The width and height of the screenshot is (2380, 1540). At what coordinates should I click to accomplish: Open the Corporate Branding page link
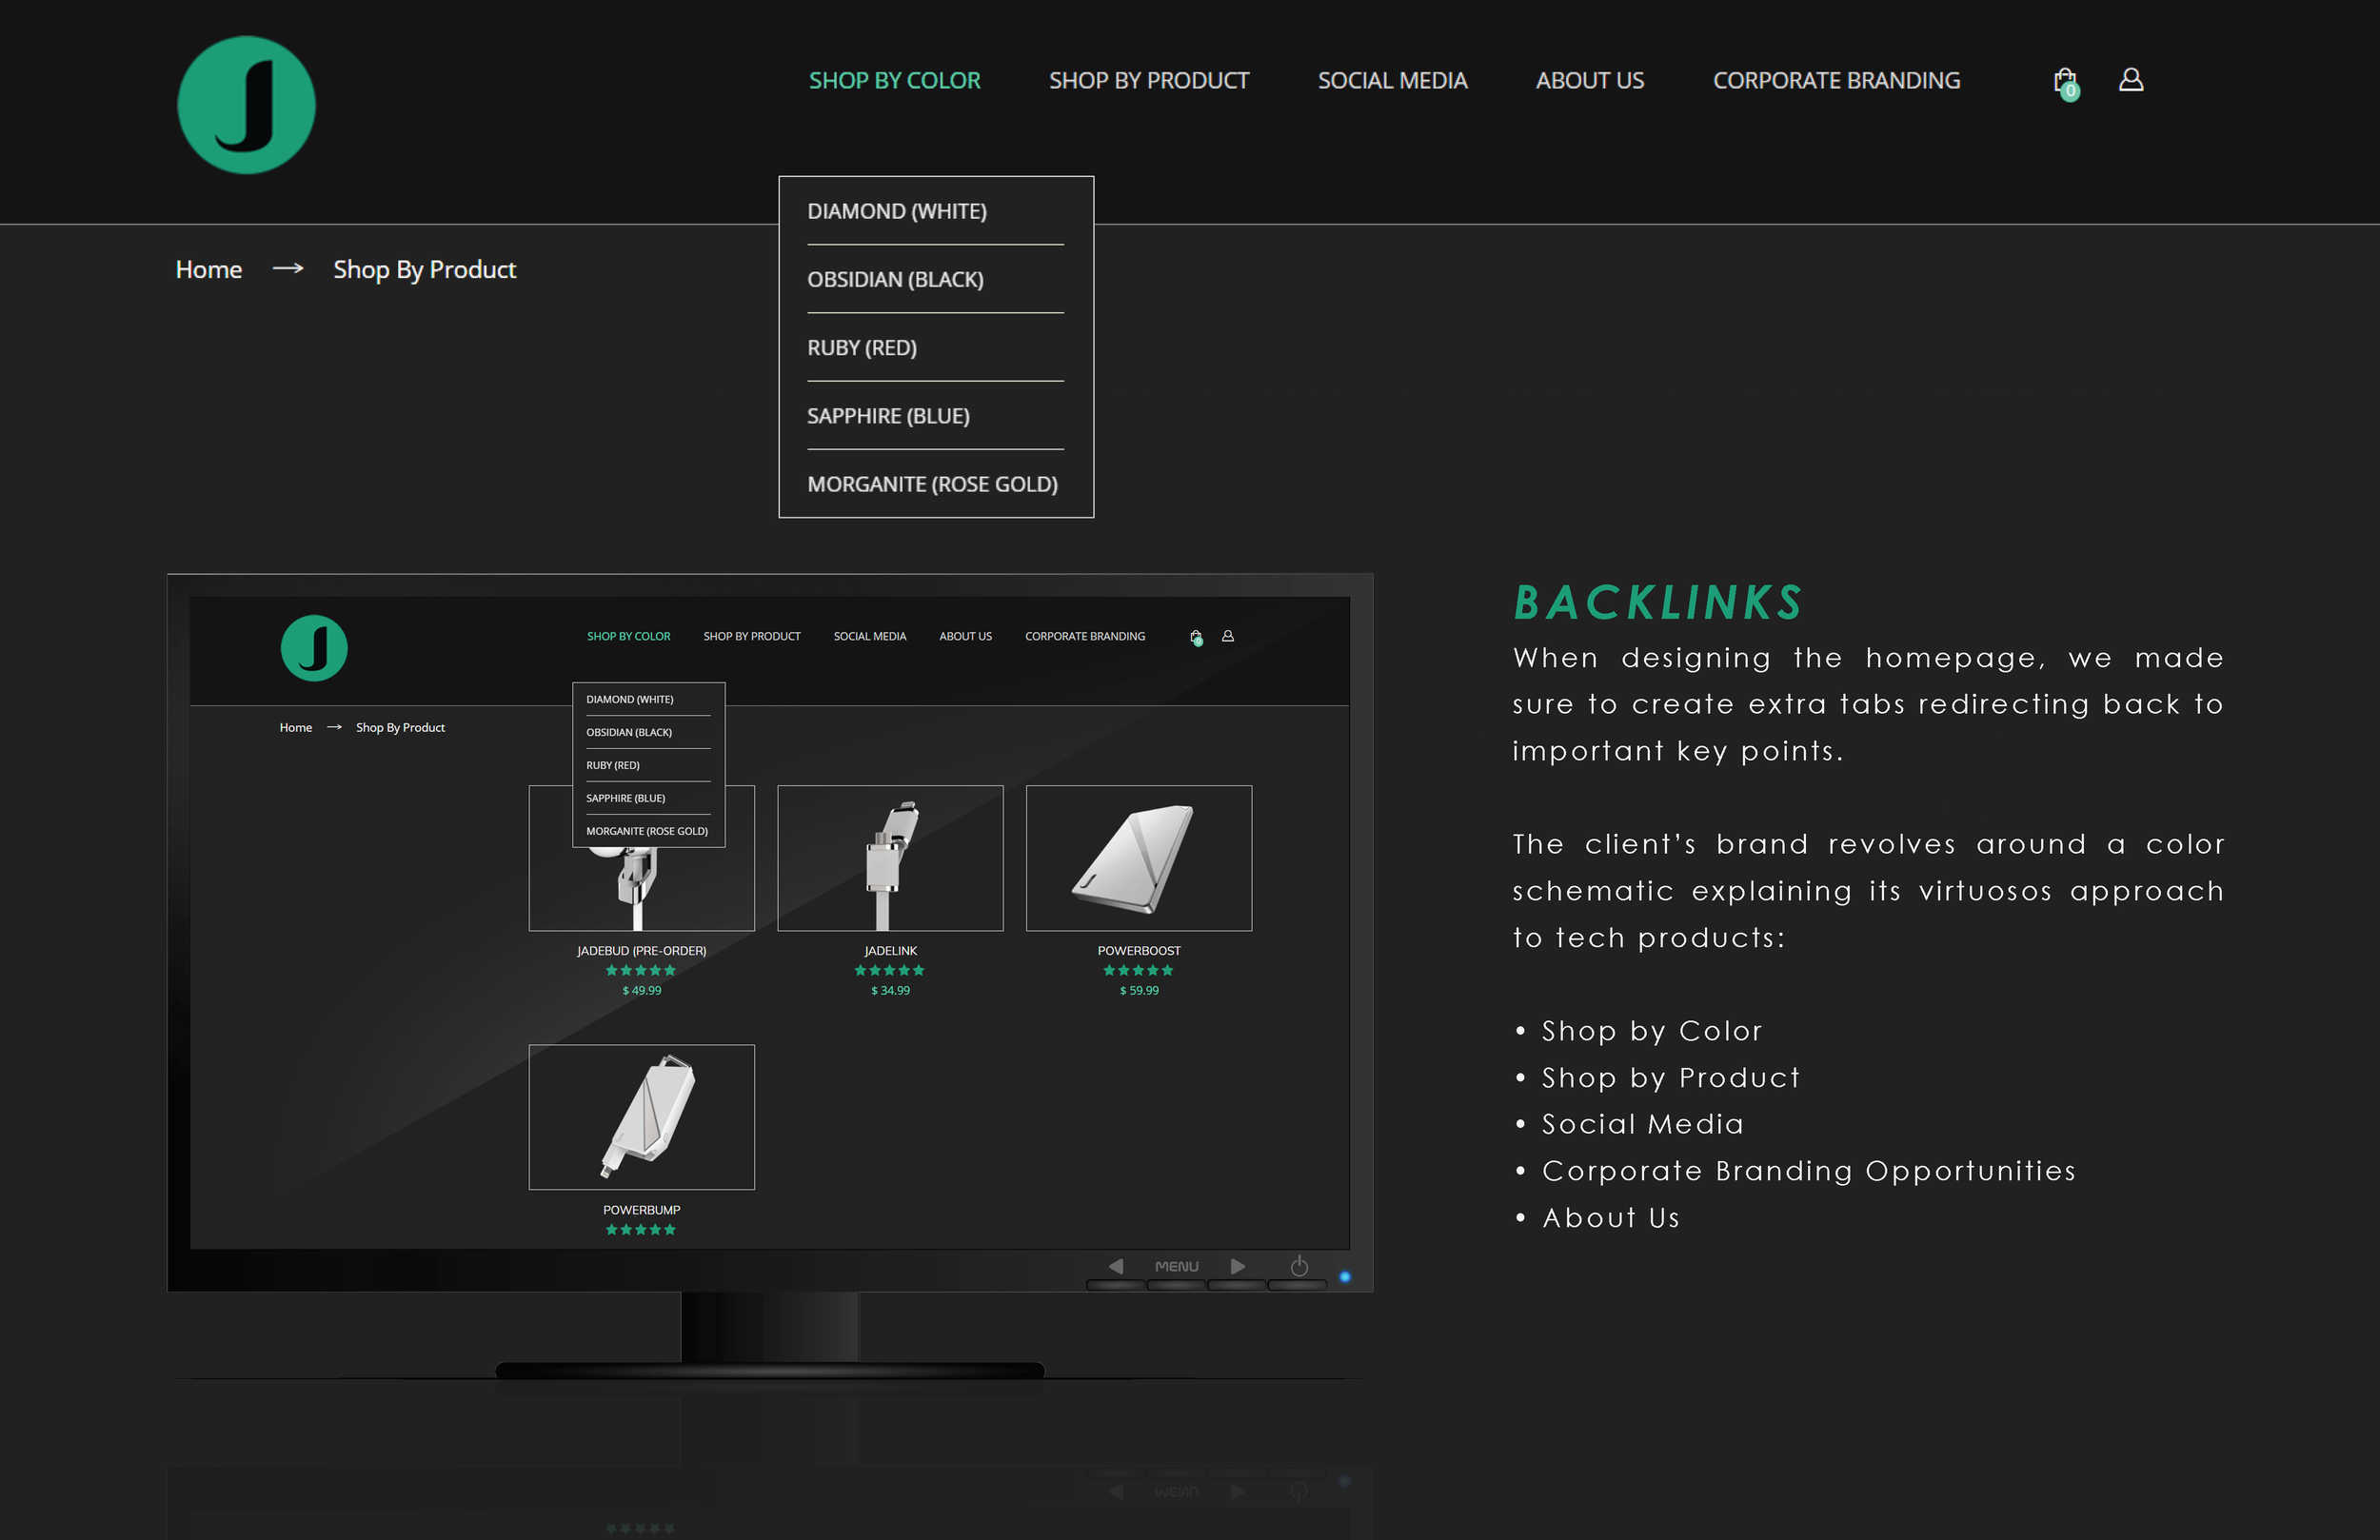coord(1836,80)
